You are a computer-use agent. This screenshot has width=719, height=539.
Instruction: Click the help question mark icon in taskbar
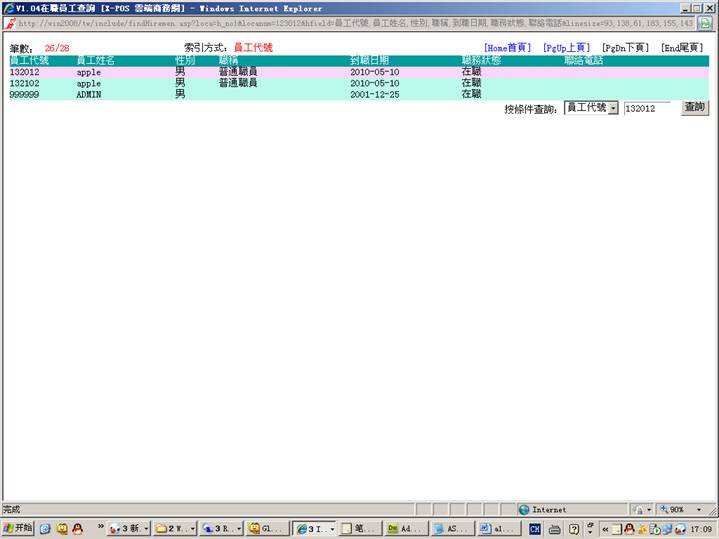click(574, 528)
